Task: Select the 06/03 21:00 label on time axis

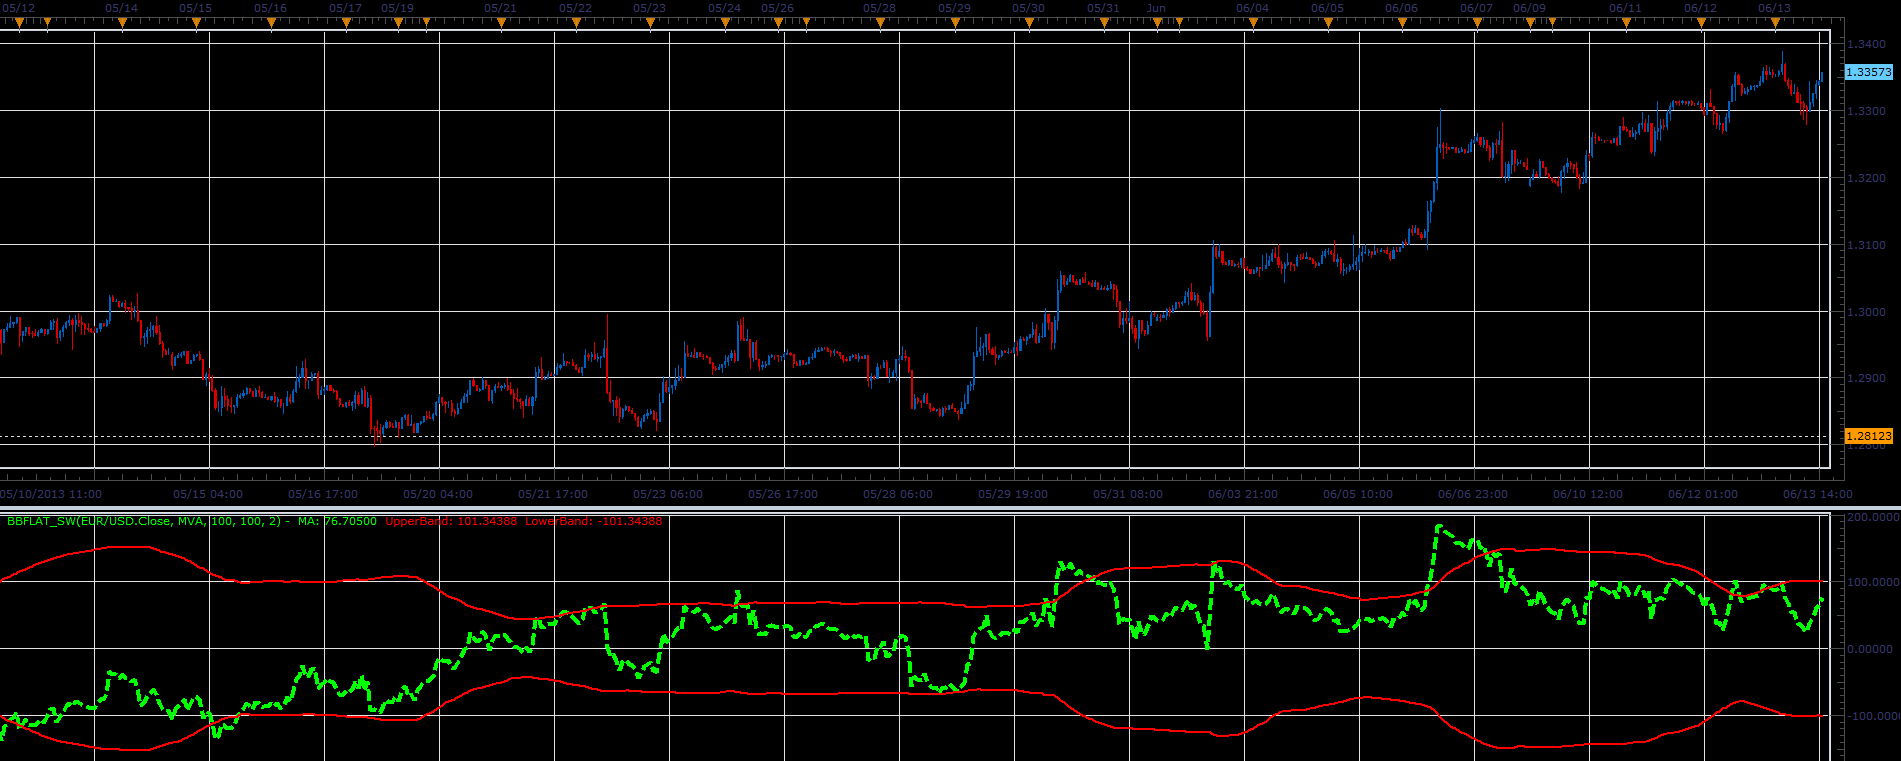Action: 1242,494
